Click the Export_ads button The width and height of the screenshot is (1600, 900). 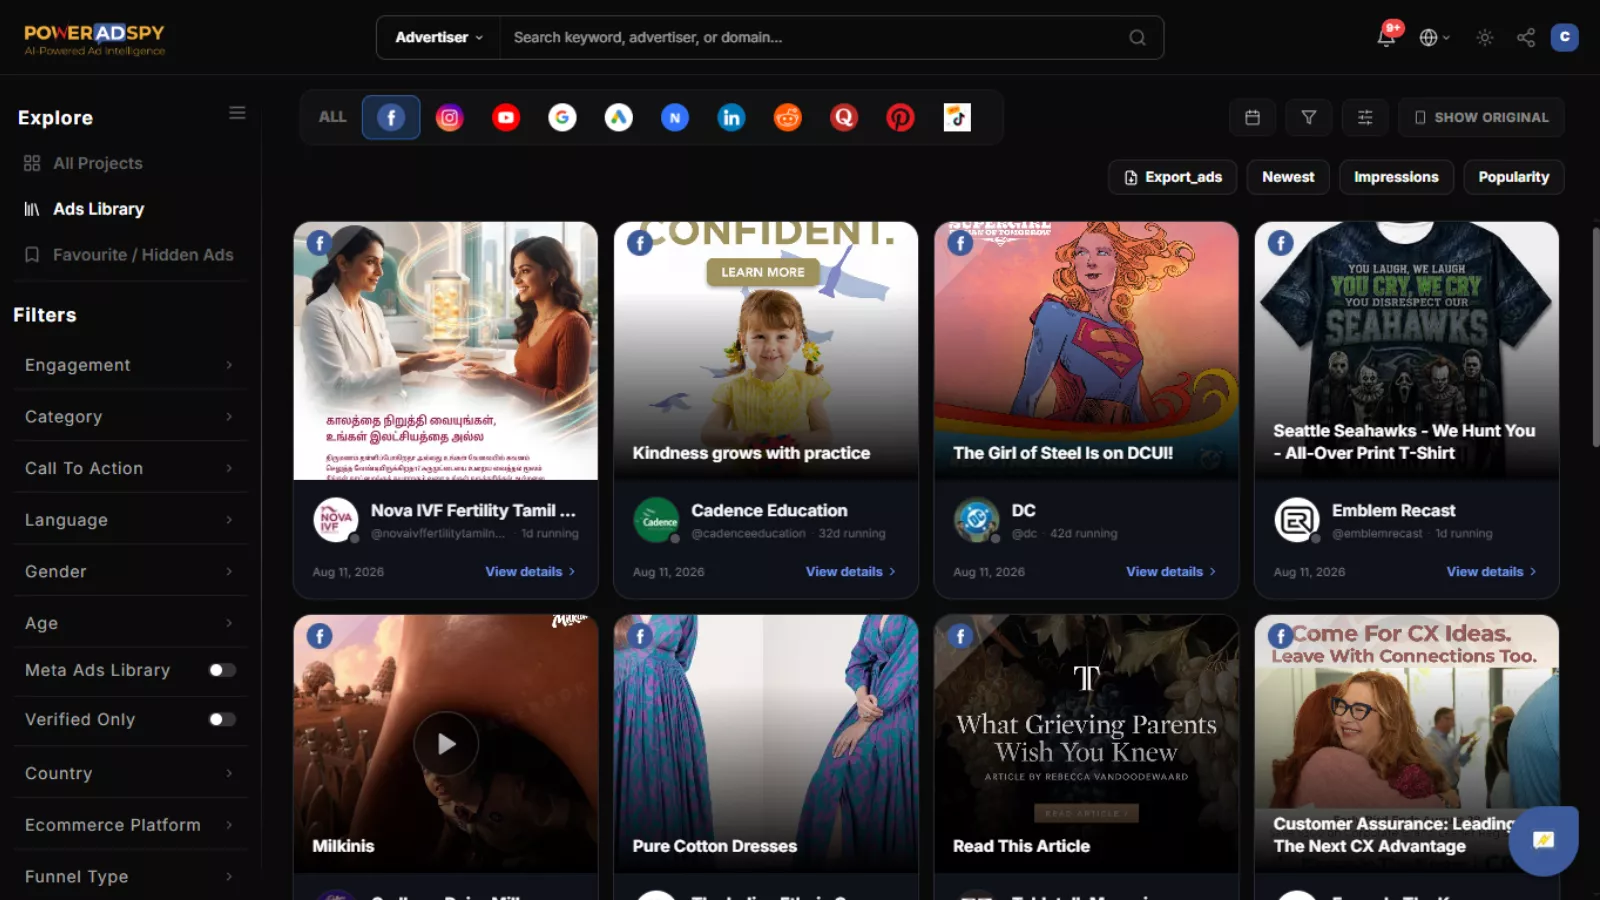click(1173, 177)
